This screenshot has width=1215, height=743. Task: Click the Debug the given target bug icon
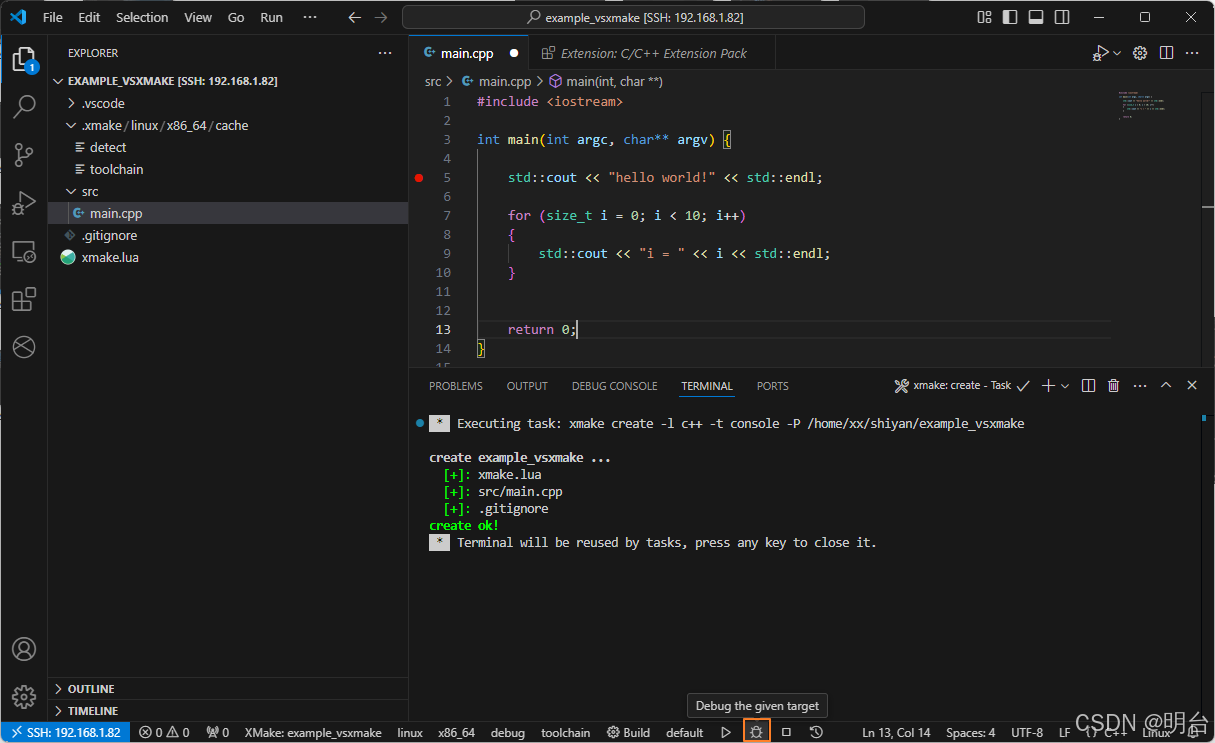757,732
